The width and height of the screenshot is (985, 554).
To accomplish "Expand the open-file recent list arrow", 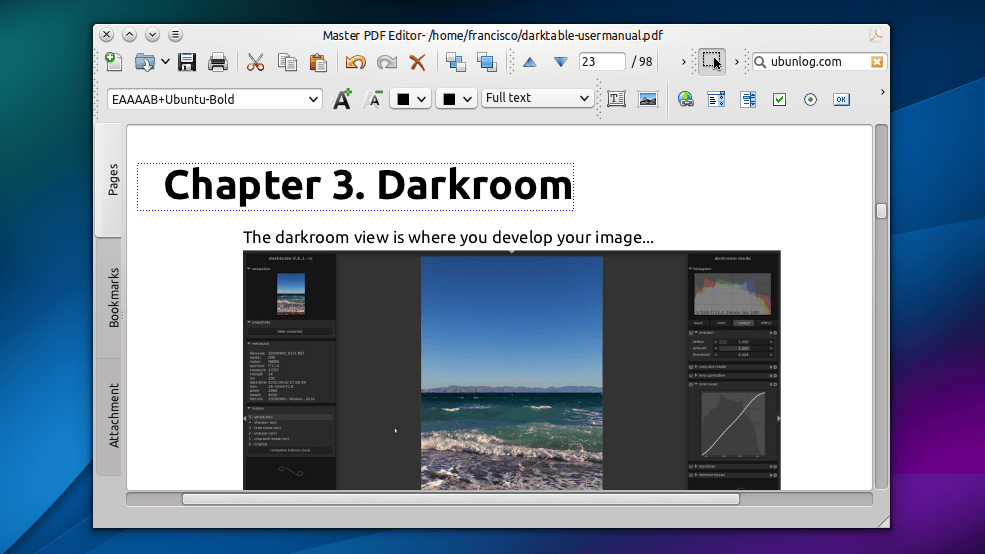I will pyautogui.click(x=165, y=62).
